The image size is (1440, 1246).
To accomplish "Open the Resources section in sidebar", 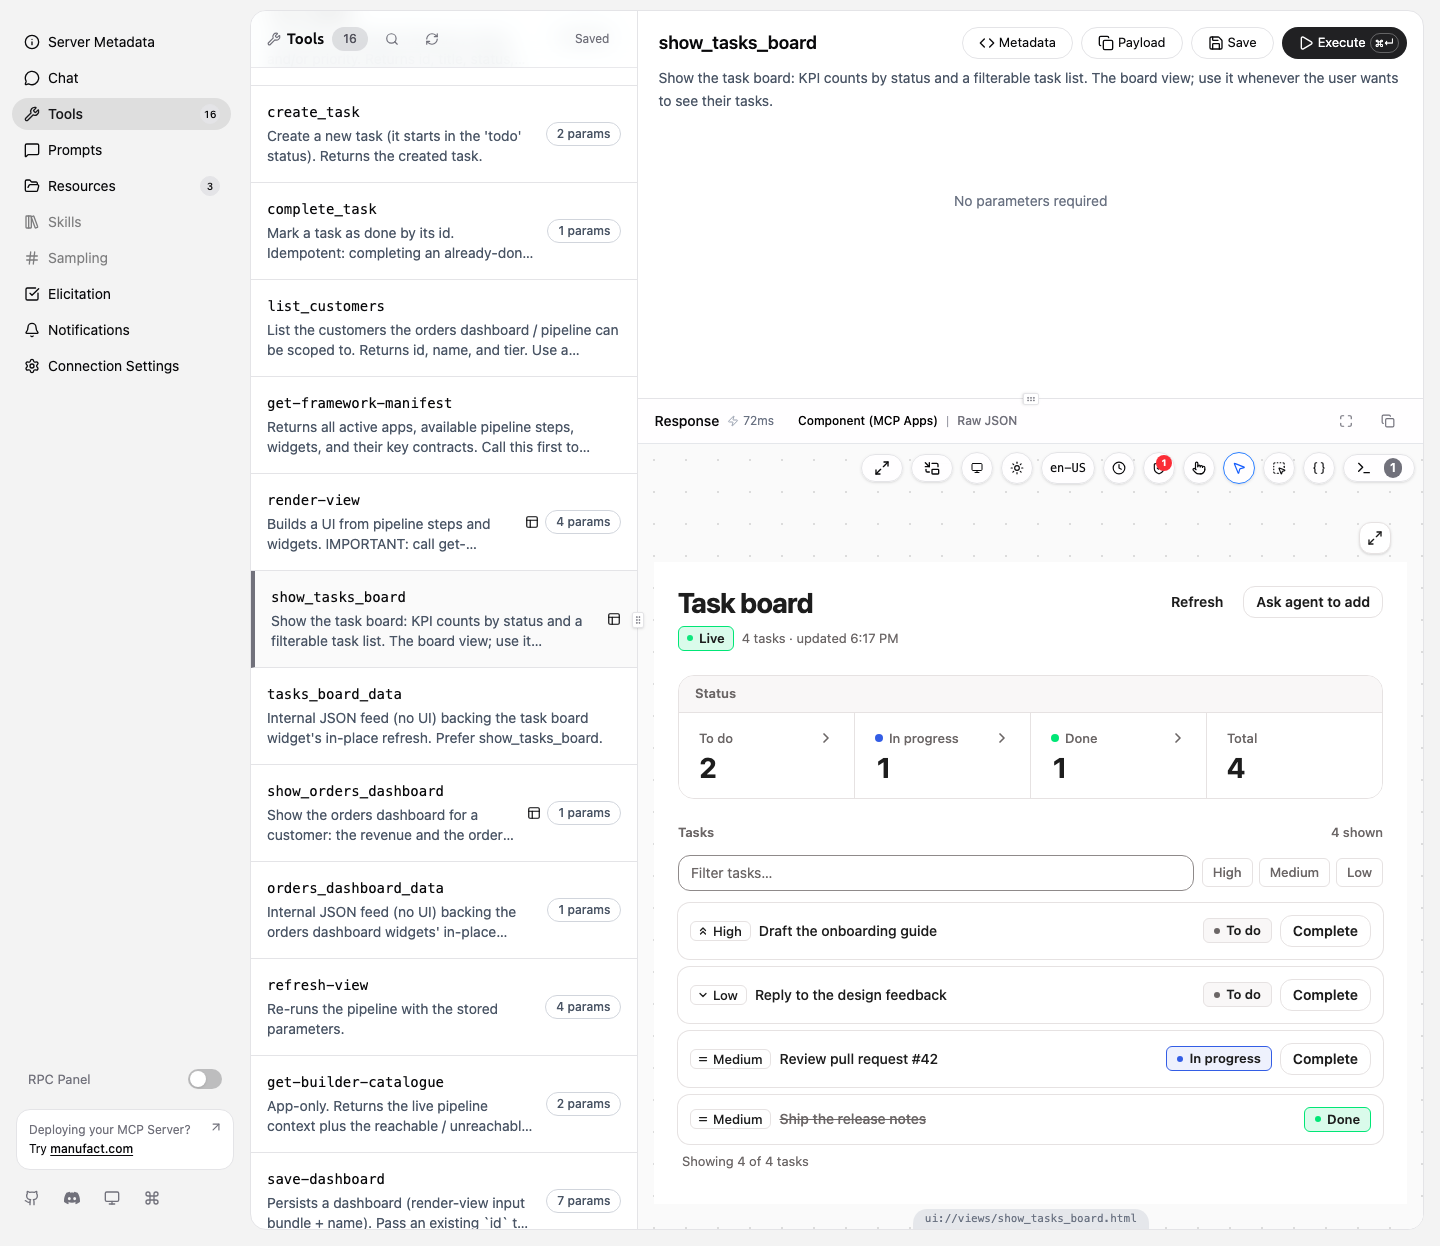I will point(121,186).
